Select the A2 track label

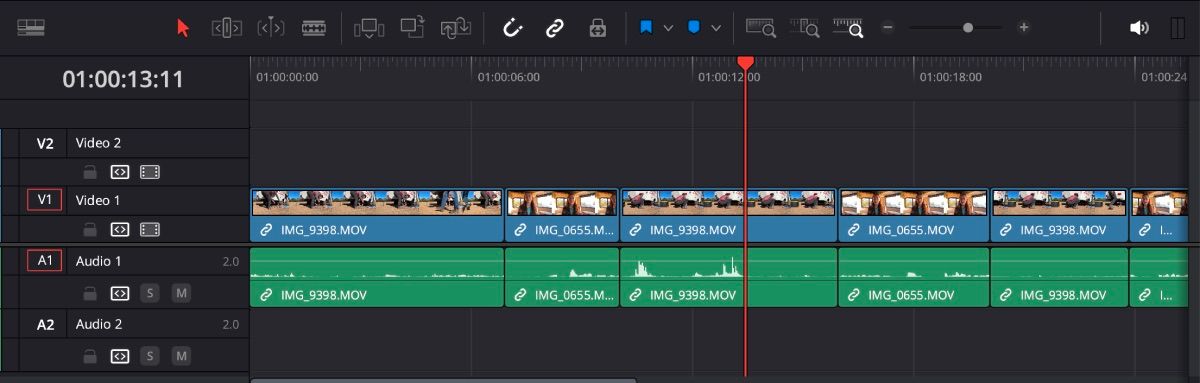tap(45, 324)
